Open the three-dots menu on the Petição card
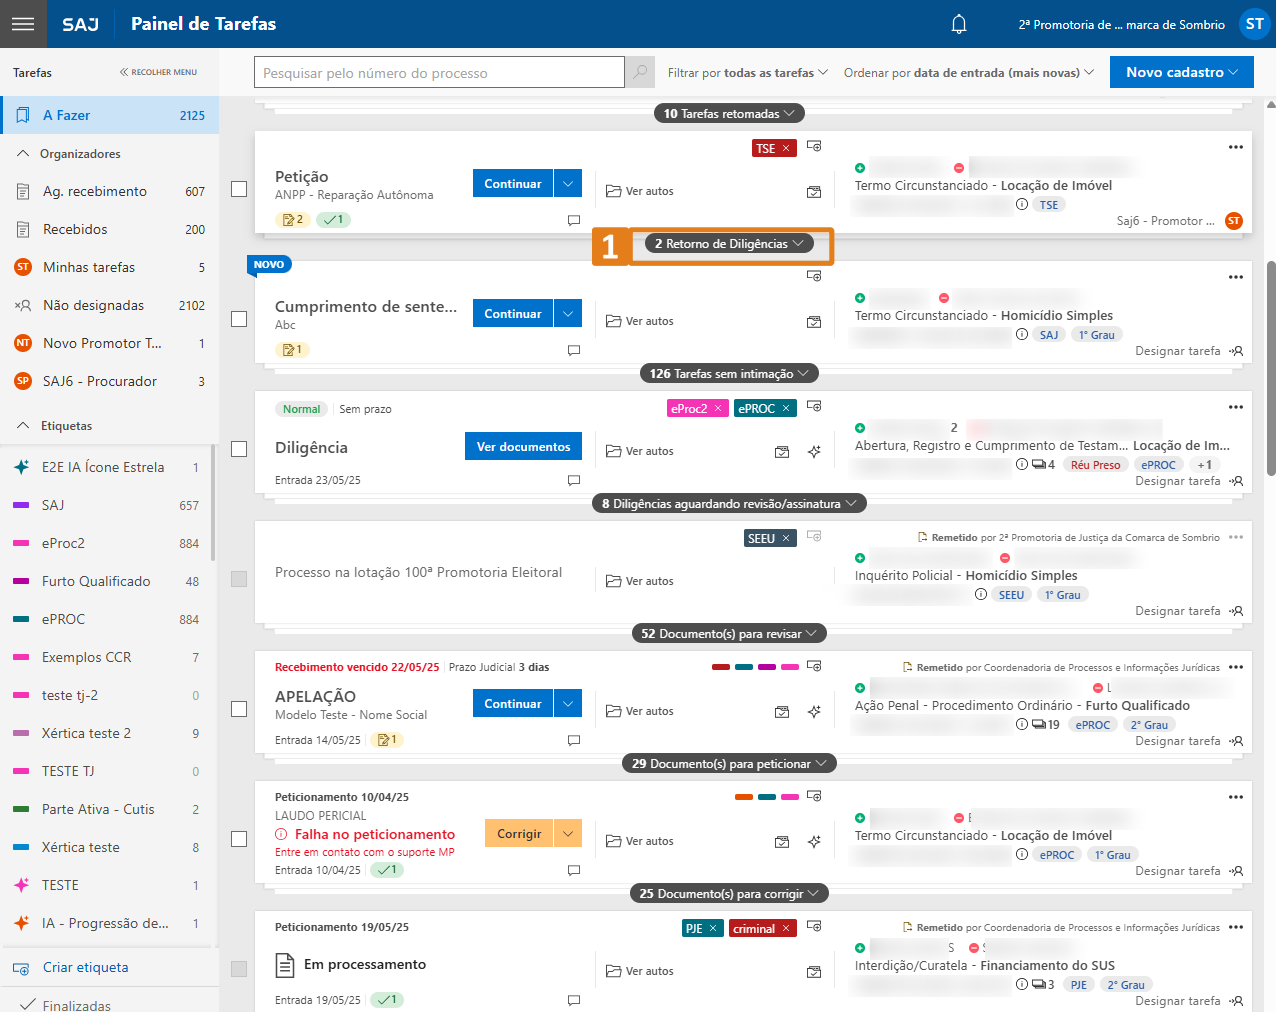The height and width of the screenshot is (1012, 1276). coord(1235,147)
